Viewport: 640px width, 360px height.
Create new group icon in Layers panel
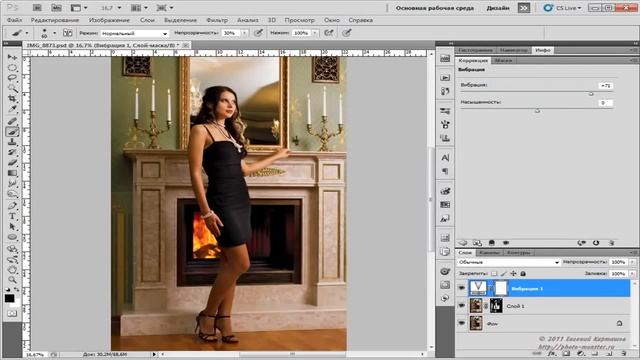coord(594,353)
